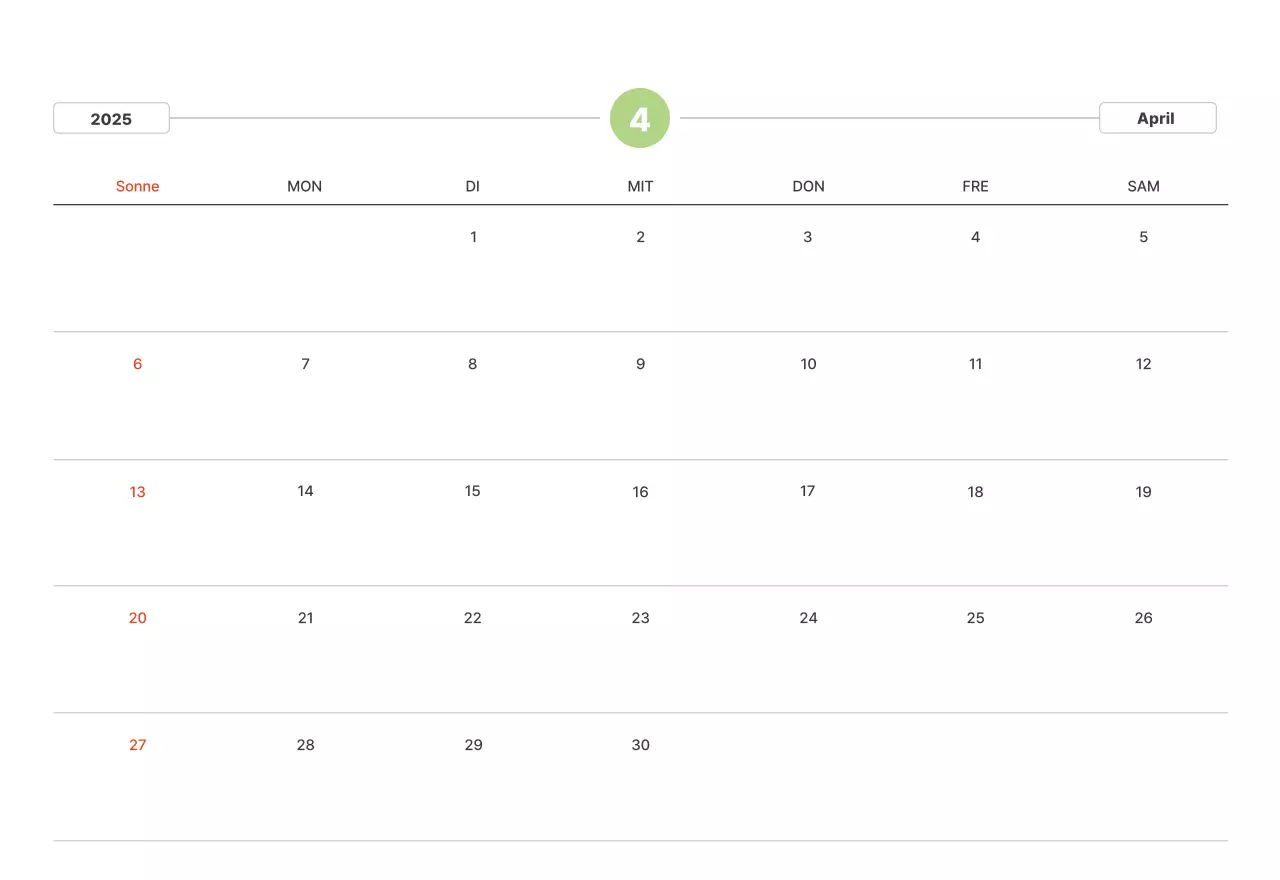Click the 2025 year box
The width and height of the screenshot is (1280, 880).
pos(111,118)
